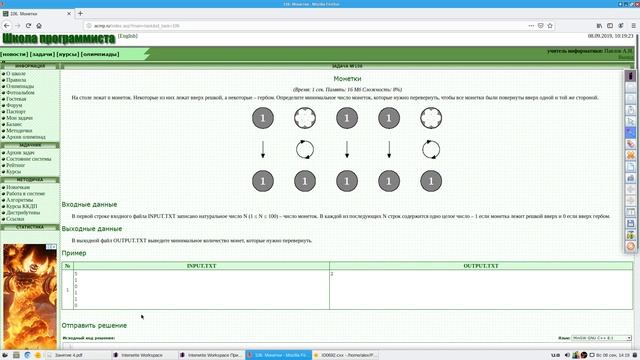640x360 pixels.
Task: Open the system start menu in taskbar
Action: point(4,355)
